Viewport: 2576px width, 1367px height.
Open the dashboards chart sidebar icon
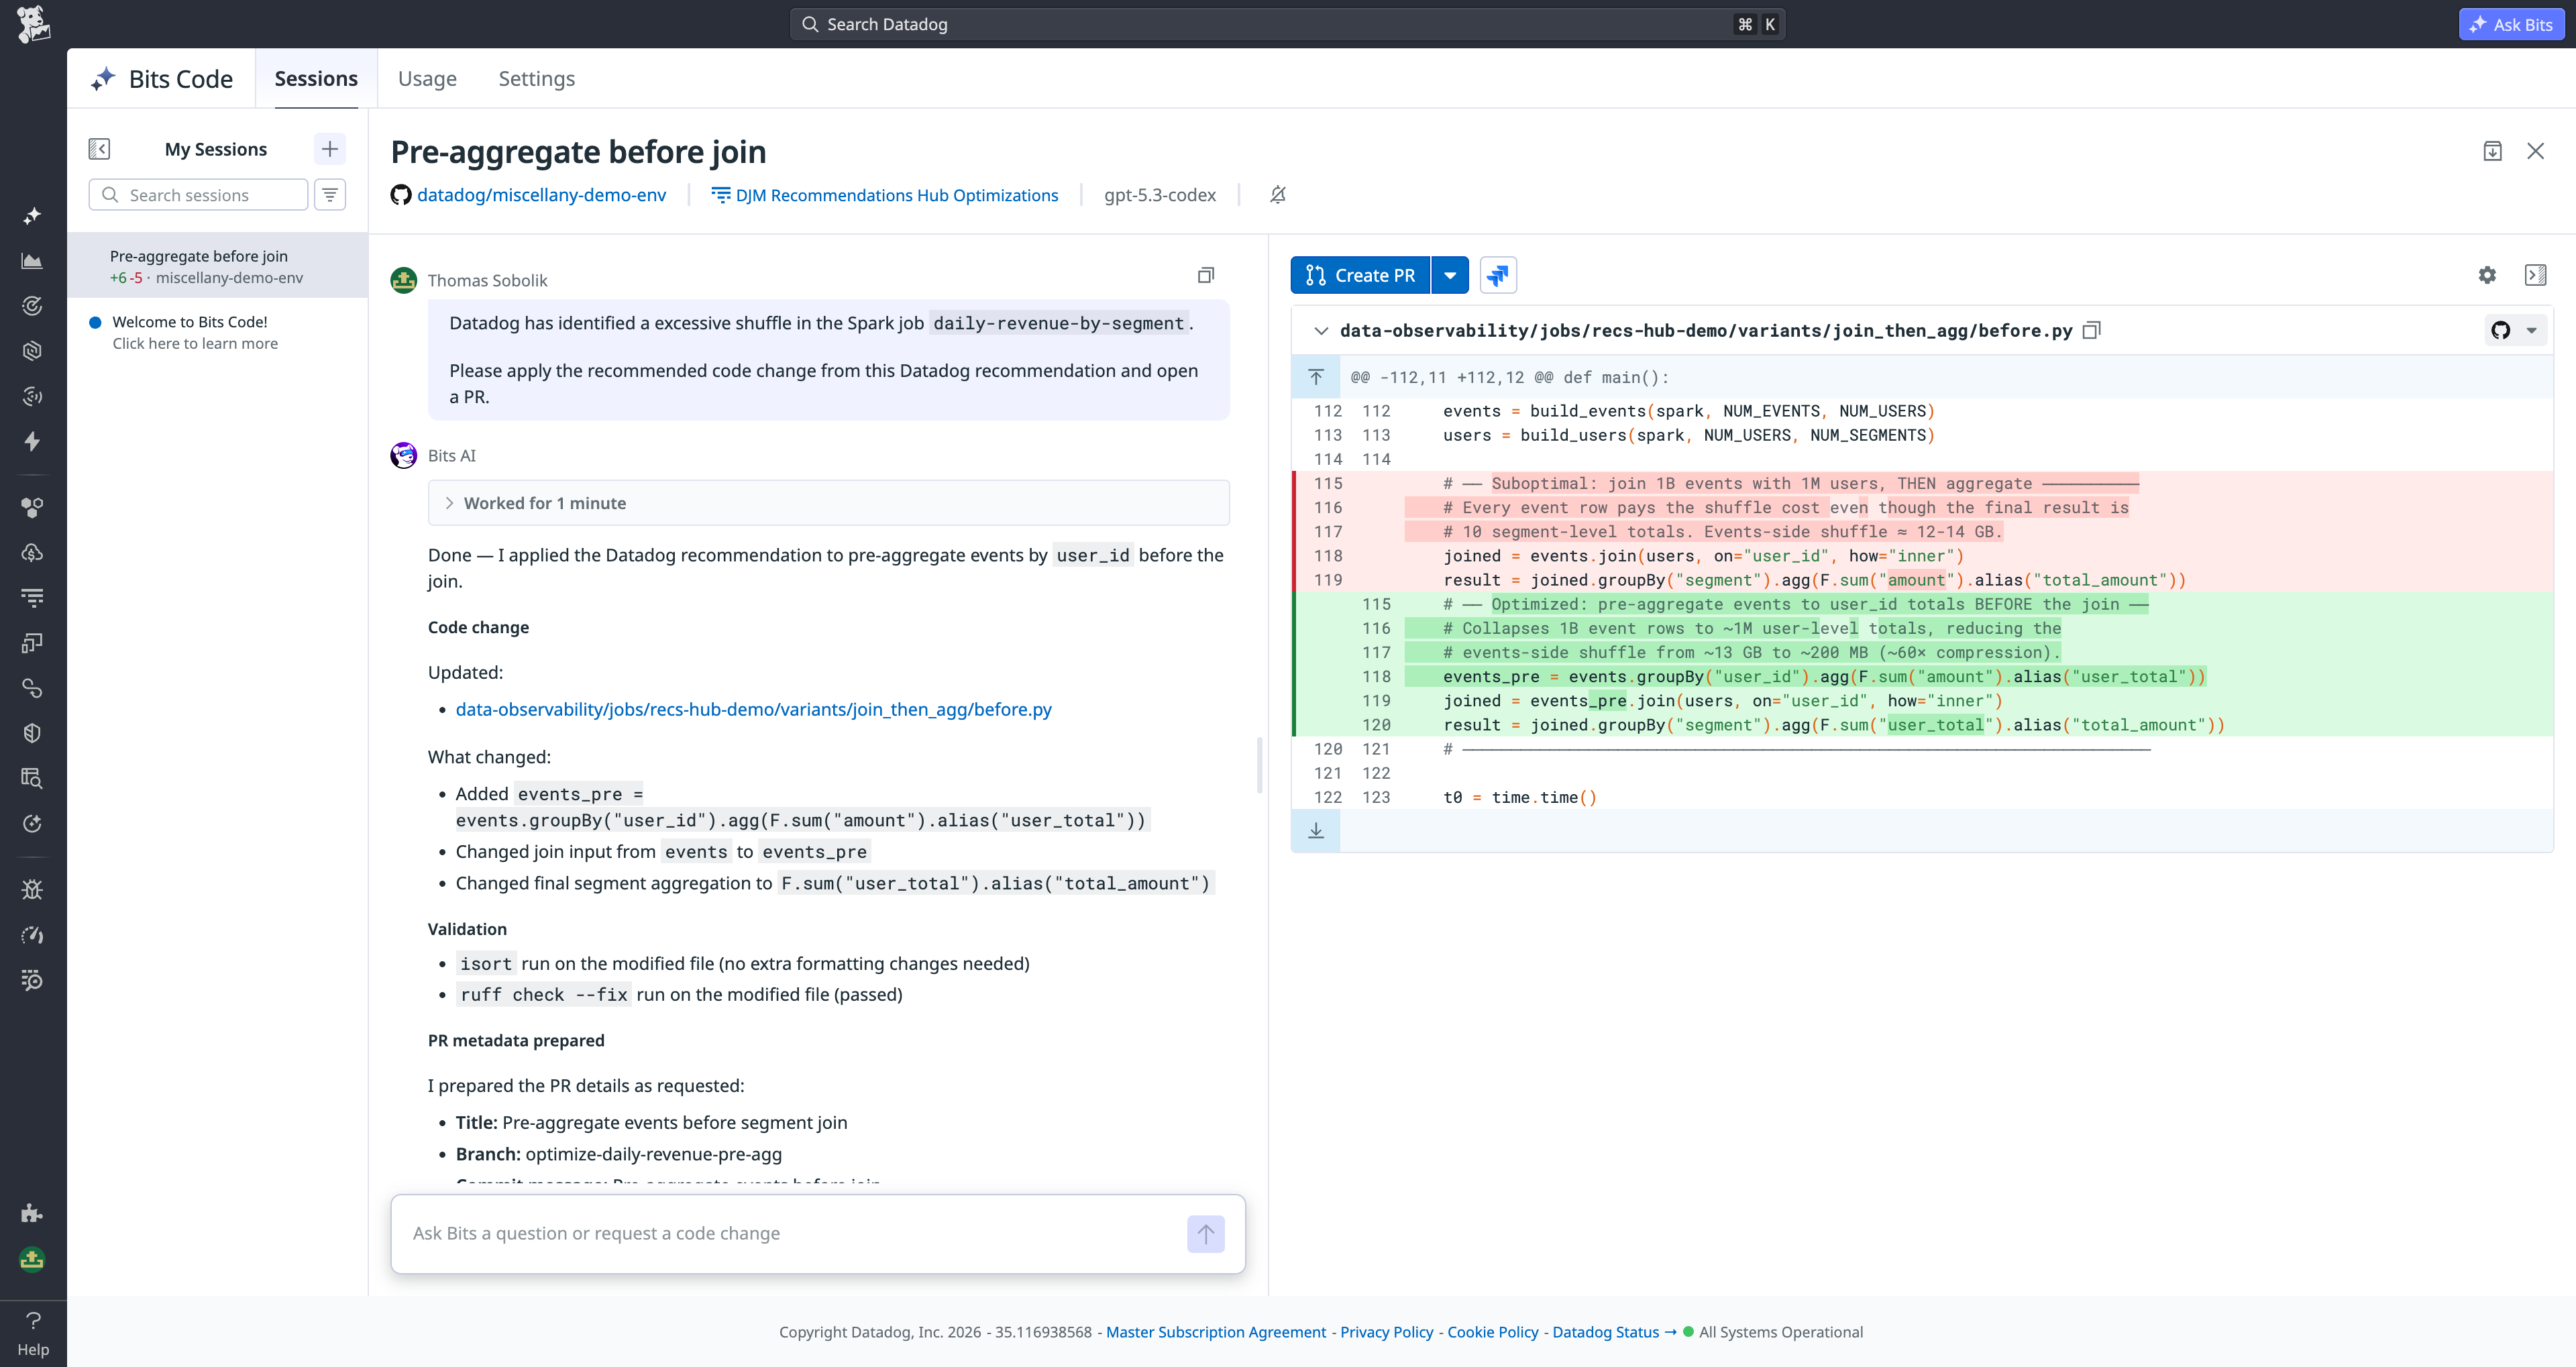(x=32, y=261)
